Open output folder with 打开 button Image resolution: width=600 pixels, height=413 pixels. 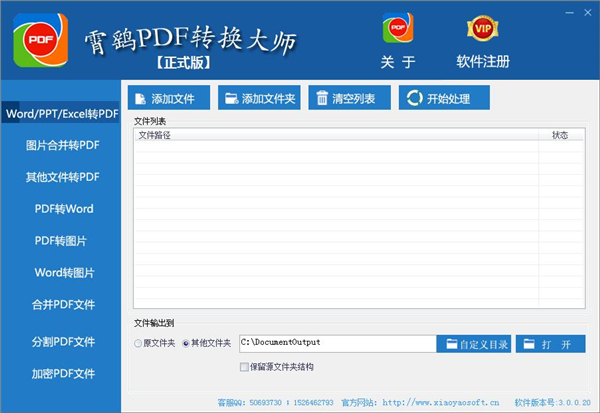coord(550,344)
